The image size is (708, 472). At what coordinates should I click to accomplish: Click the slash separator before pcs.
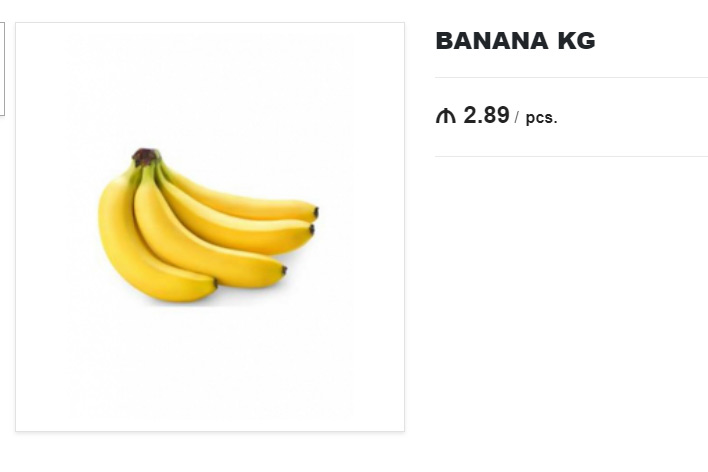click(x=517, y=118)
